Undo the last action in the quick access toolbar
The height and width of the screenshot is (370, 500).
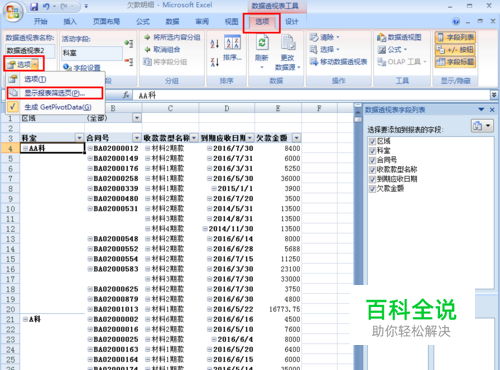[x=46, y=6]
